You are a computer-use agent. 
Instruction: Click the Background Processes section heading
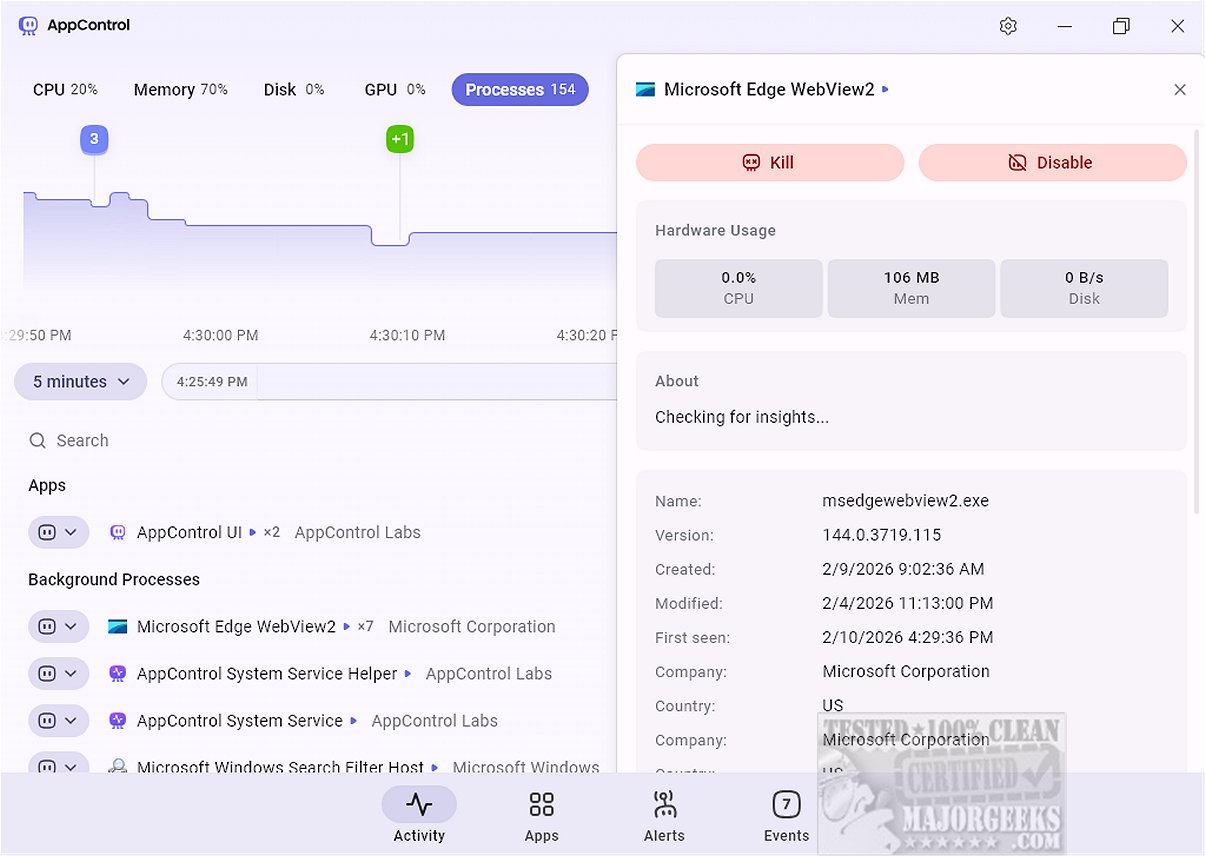[x=114, y=579]
